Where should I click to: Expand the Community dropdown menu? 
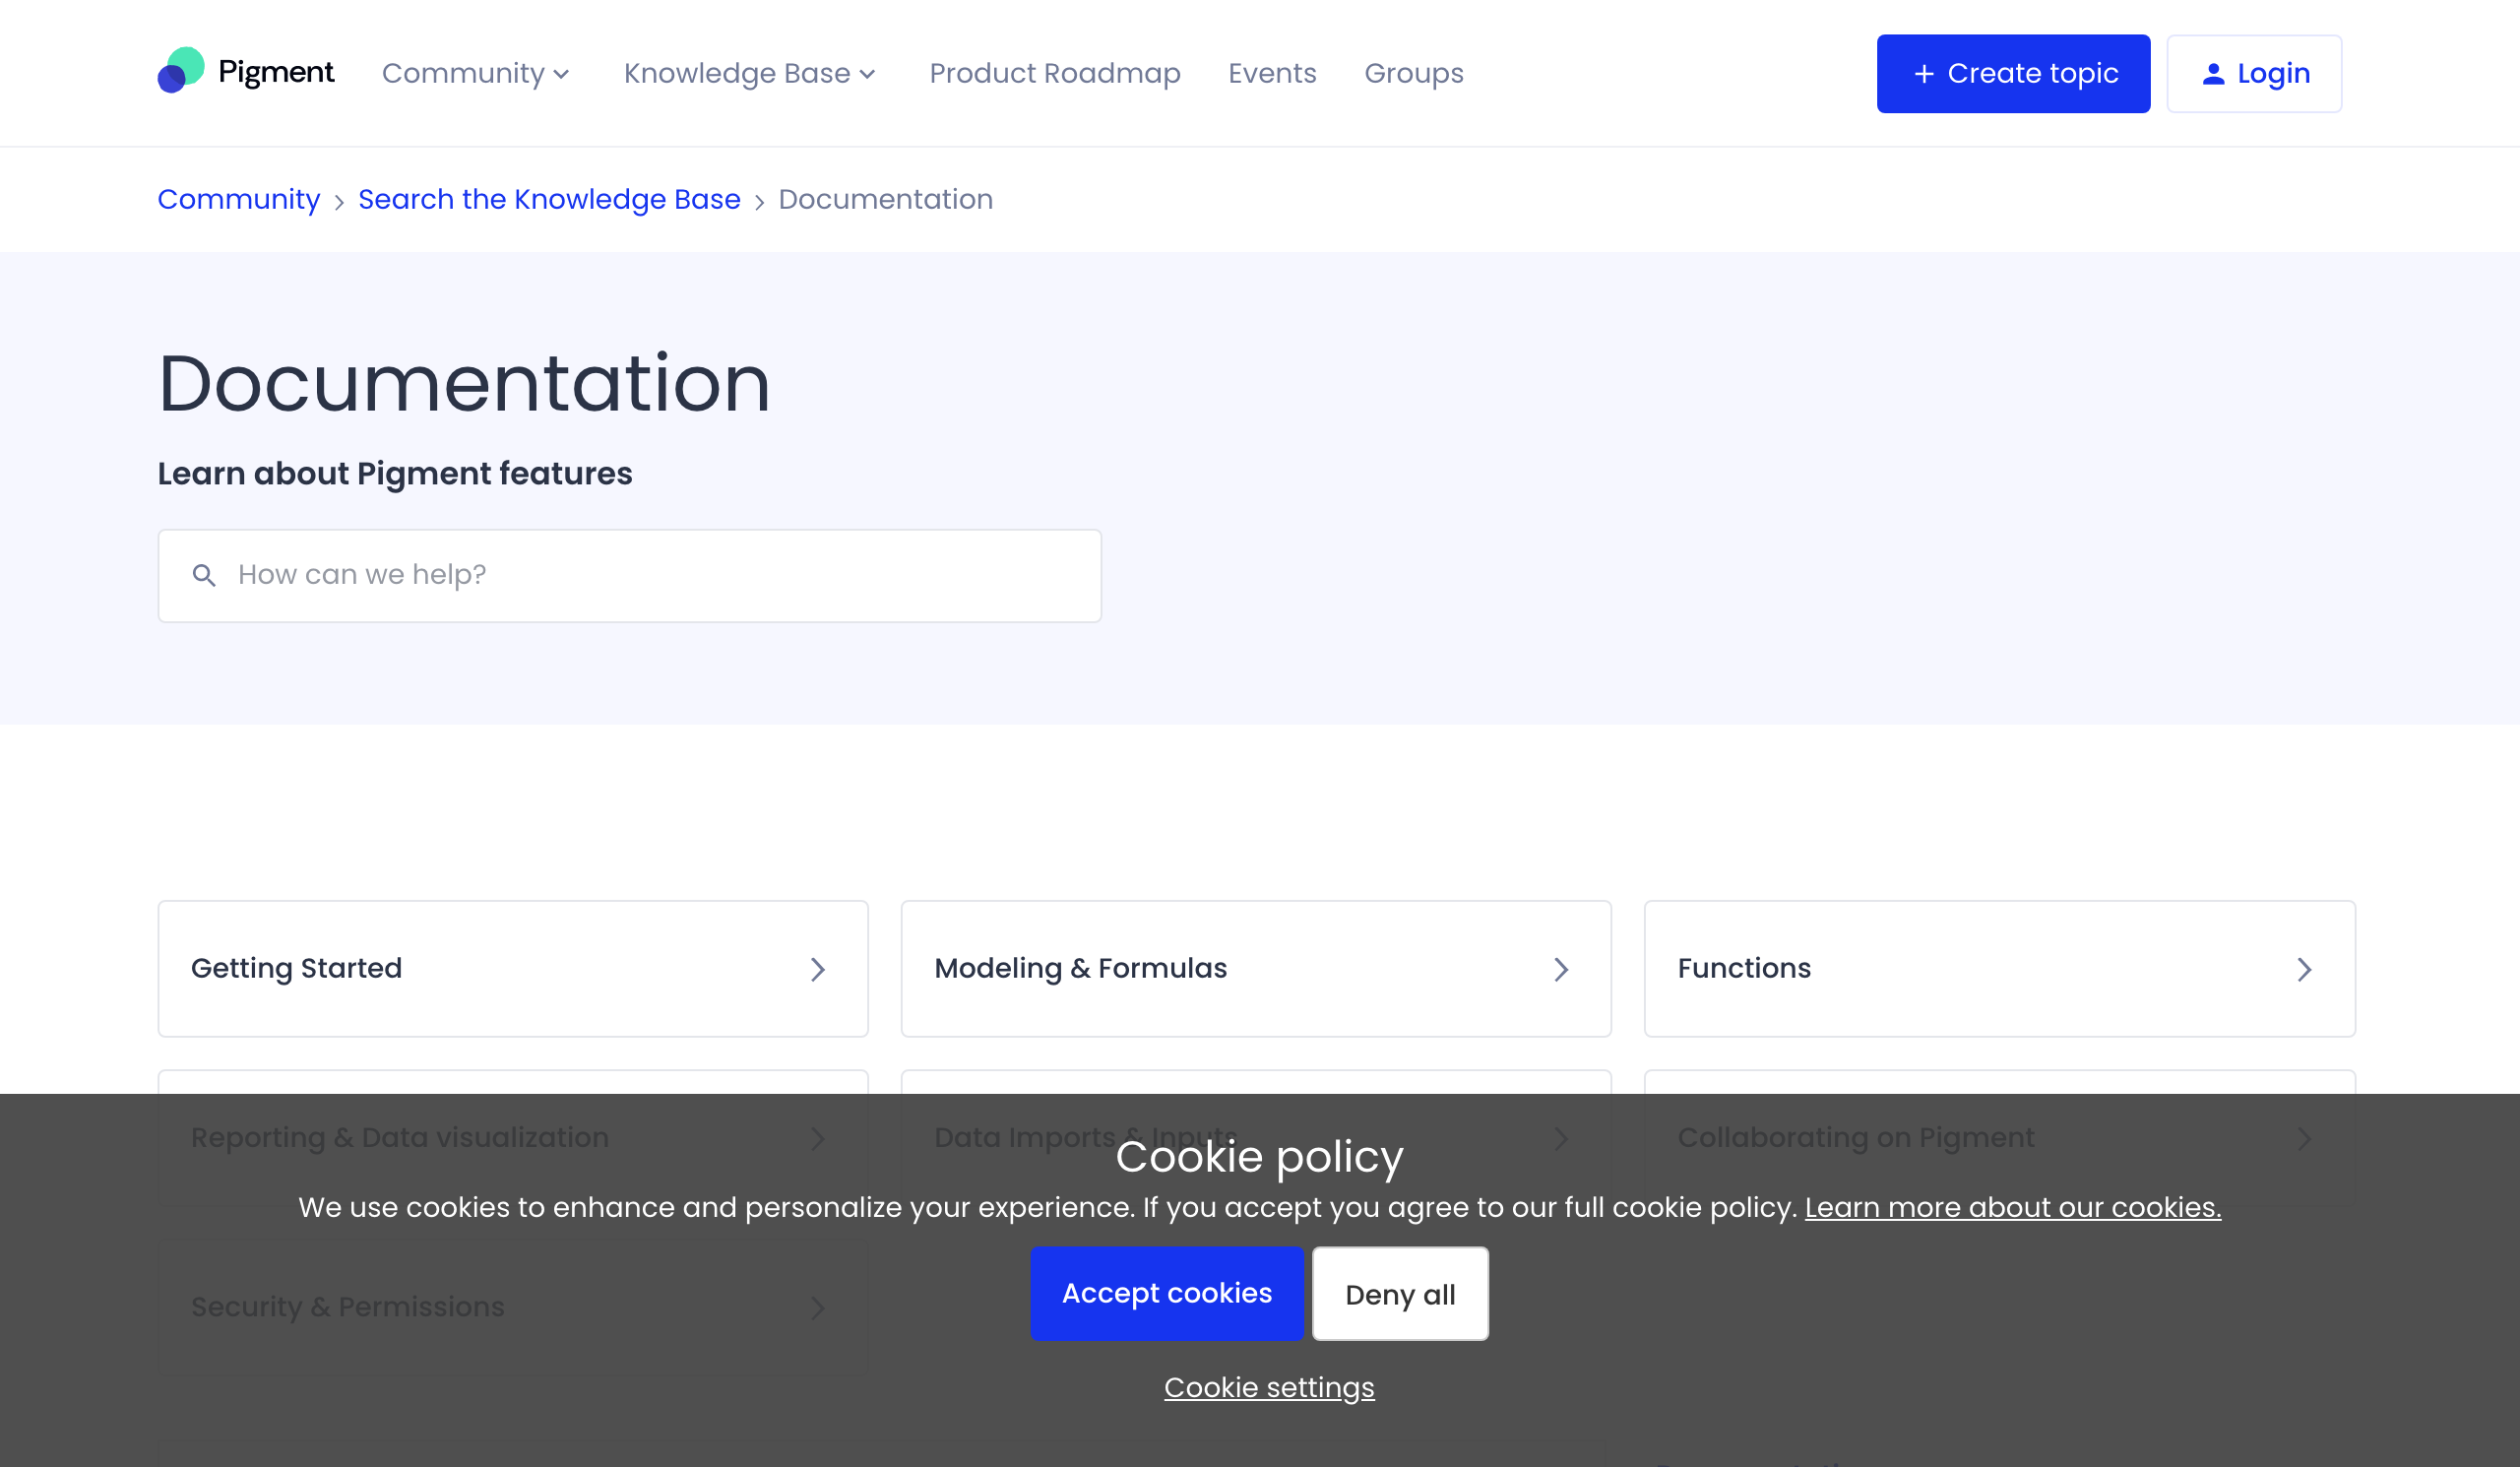pyautogui.click(x=476, y=73)
